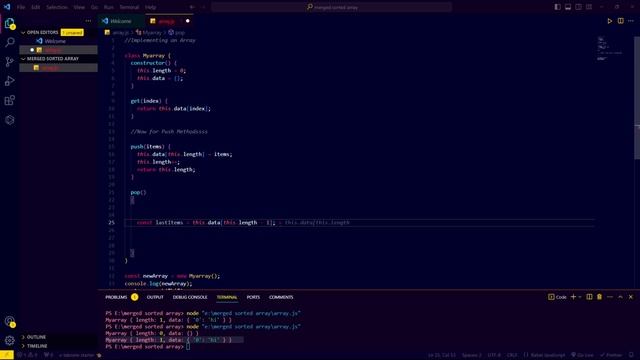
Task: Open the Extensions view
Action: tap(9, 100)
